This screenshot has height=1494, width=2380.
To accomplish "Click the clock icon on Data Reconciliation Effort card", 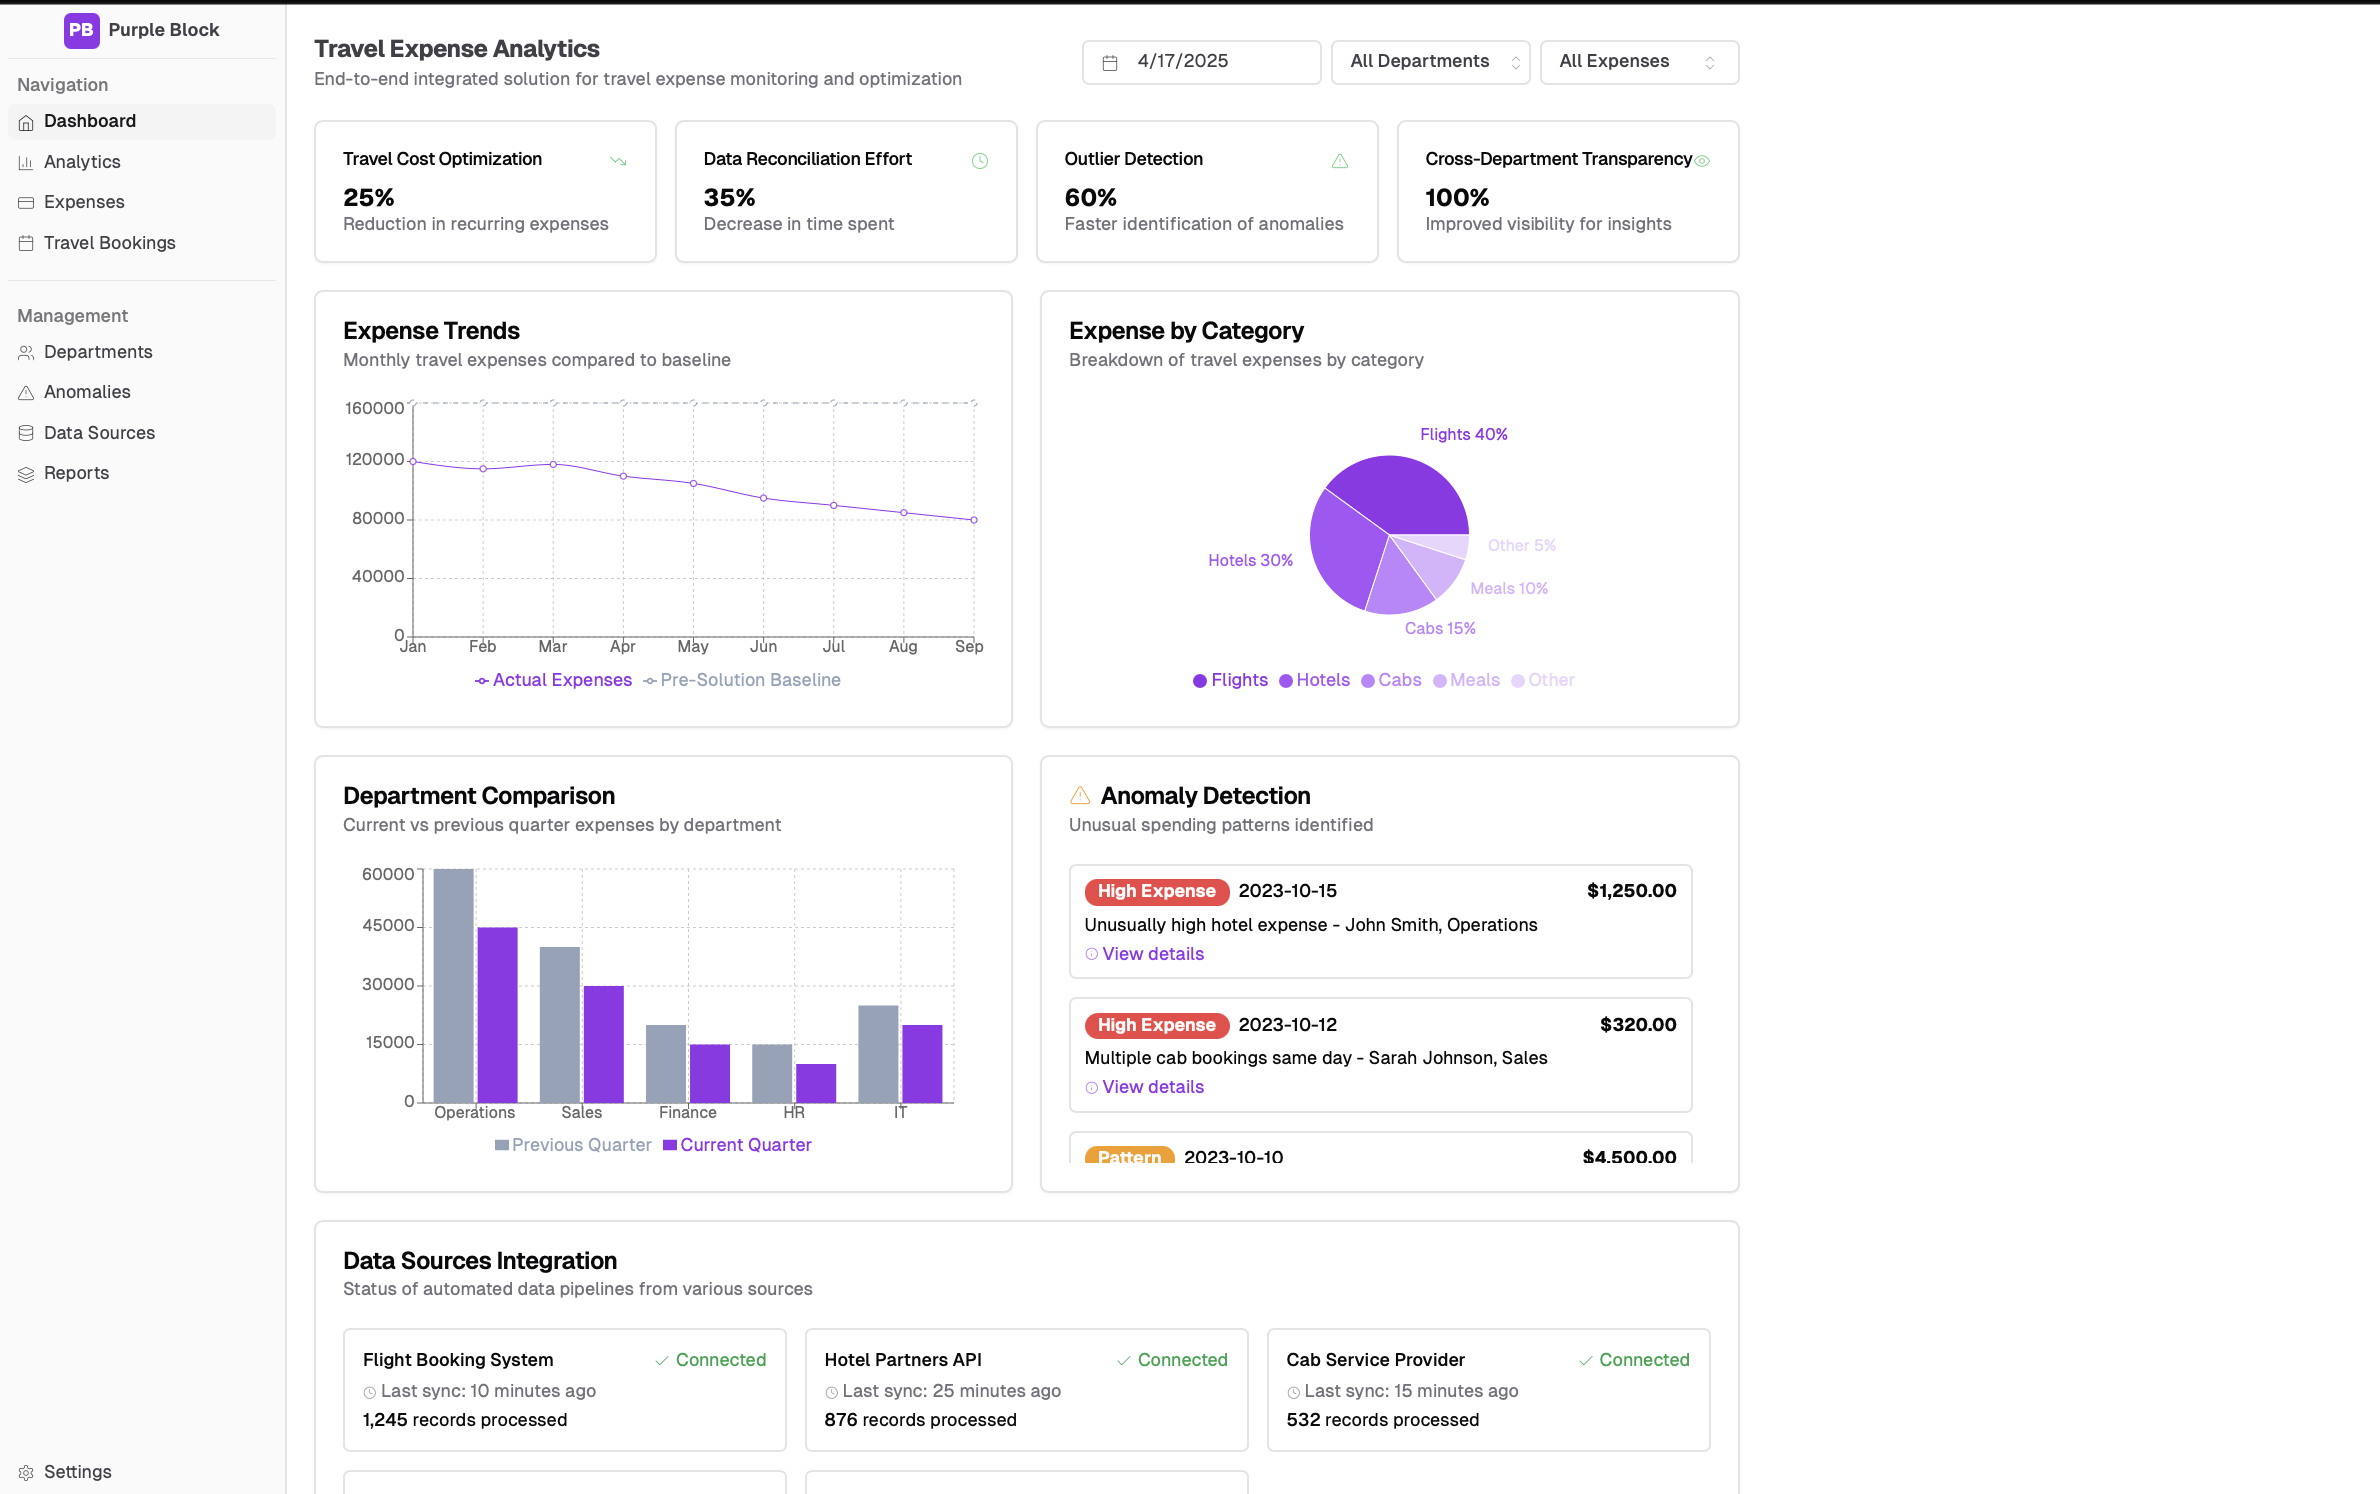I will tap(979, 160).
